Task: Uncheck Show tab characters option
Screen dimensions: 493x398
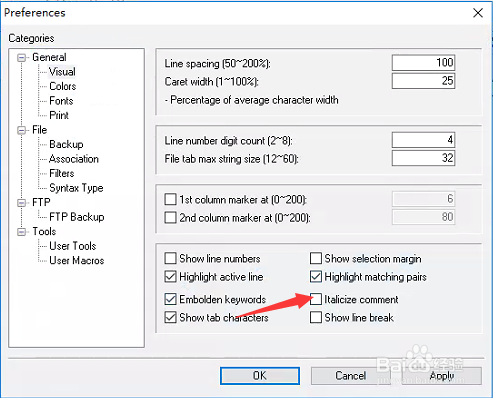Action: click(170, 317)
